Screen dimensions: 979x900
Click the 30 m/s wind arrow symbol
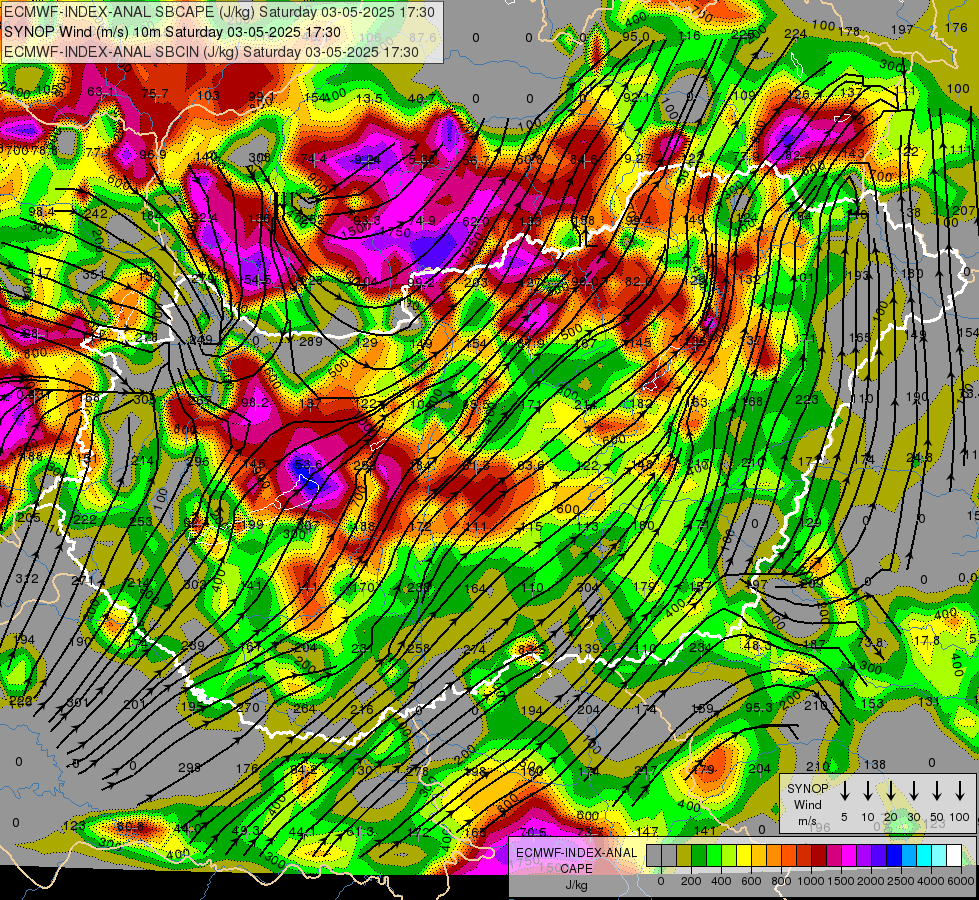[x=913, y=791]
